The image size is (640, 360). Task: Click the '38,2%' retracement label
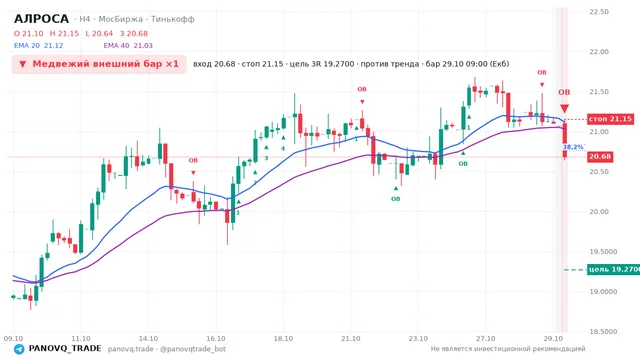pos(573,147)
